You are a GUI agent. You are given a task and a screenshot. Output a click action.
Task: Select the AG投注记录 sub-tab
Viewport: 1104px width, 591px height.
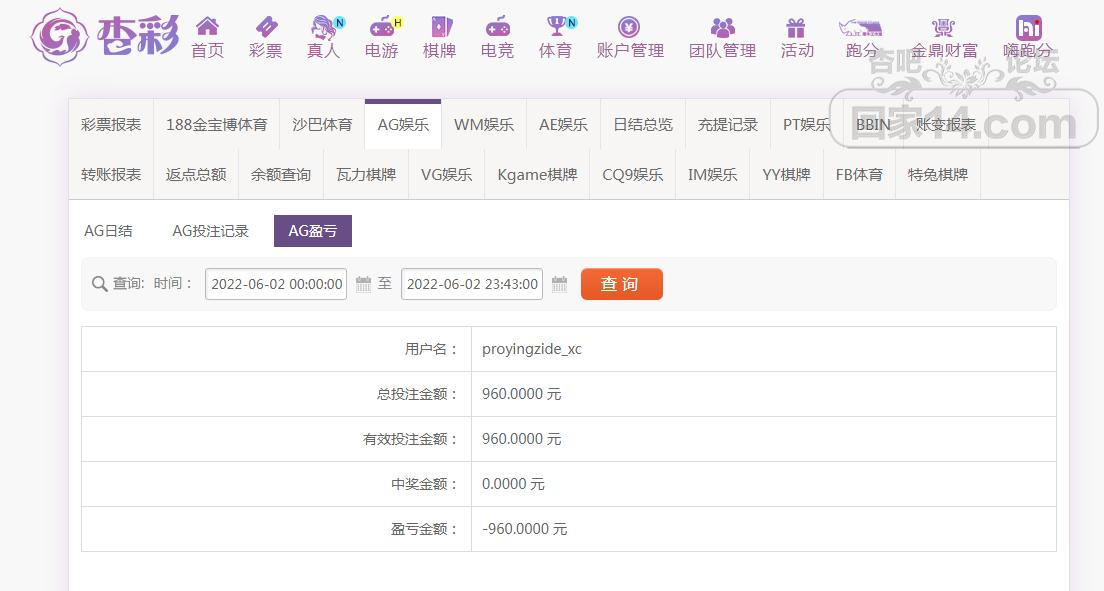[210, 231]
